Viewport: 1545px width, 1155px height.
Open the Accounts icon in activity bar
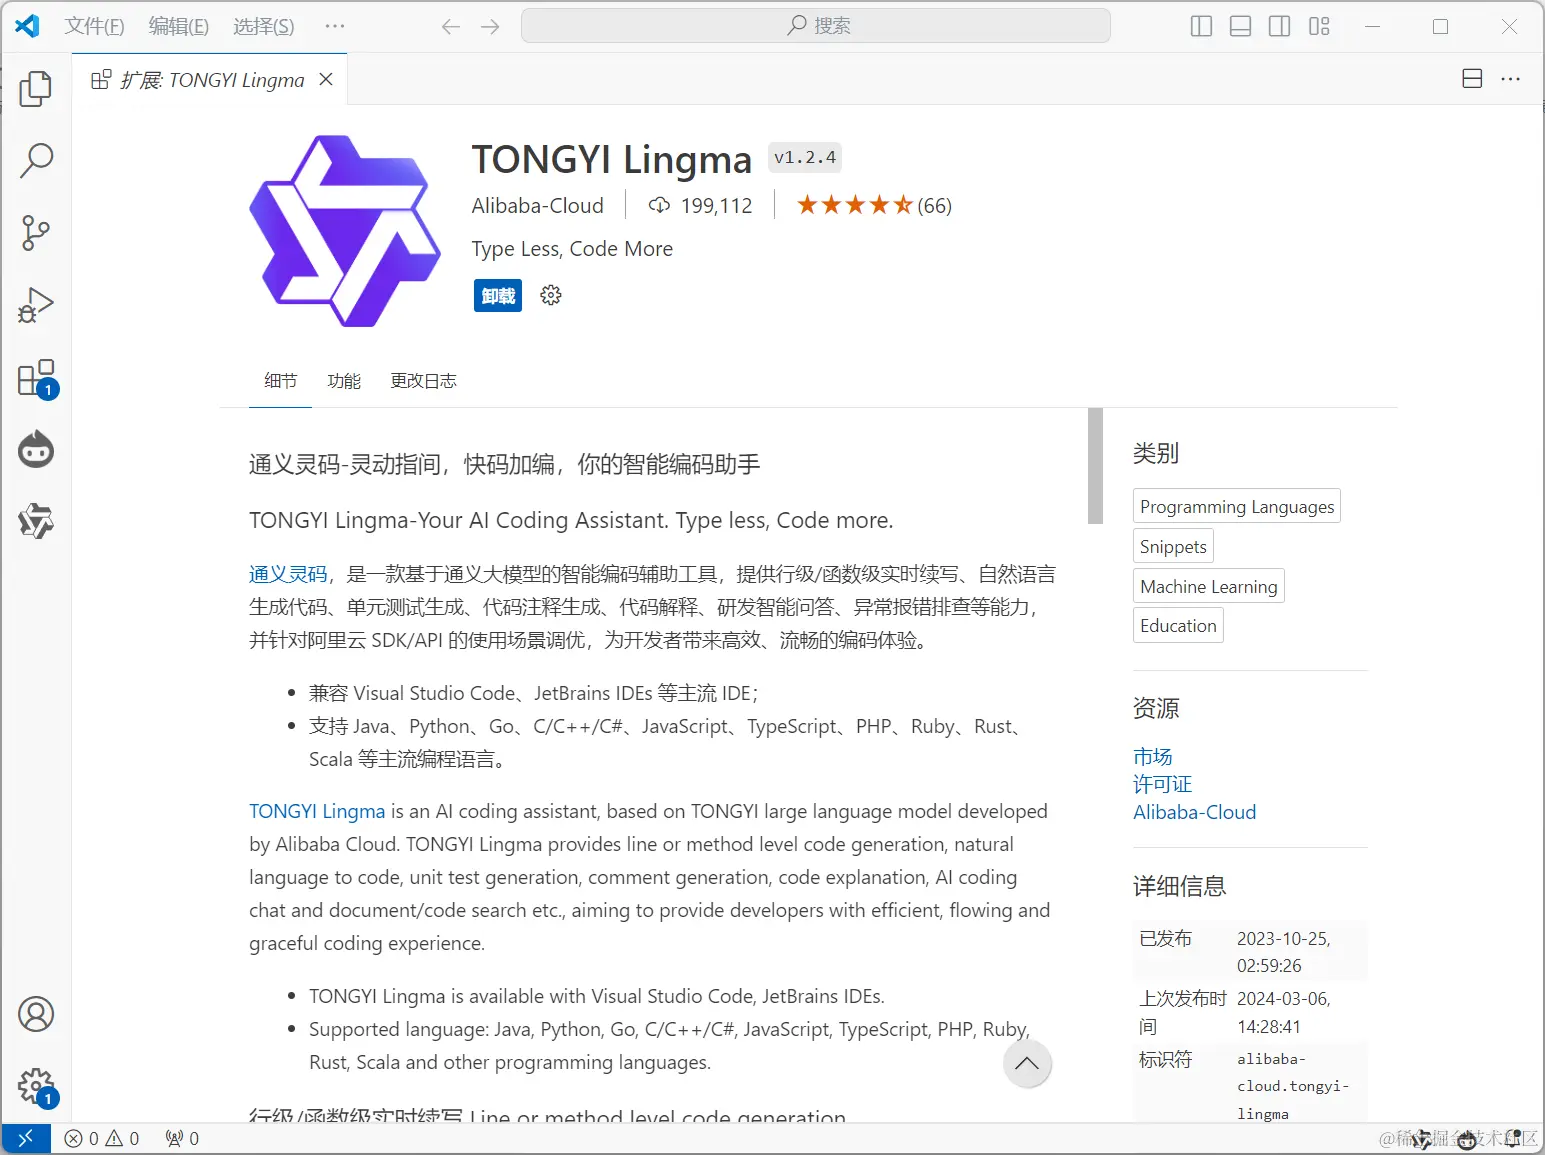36,1014
